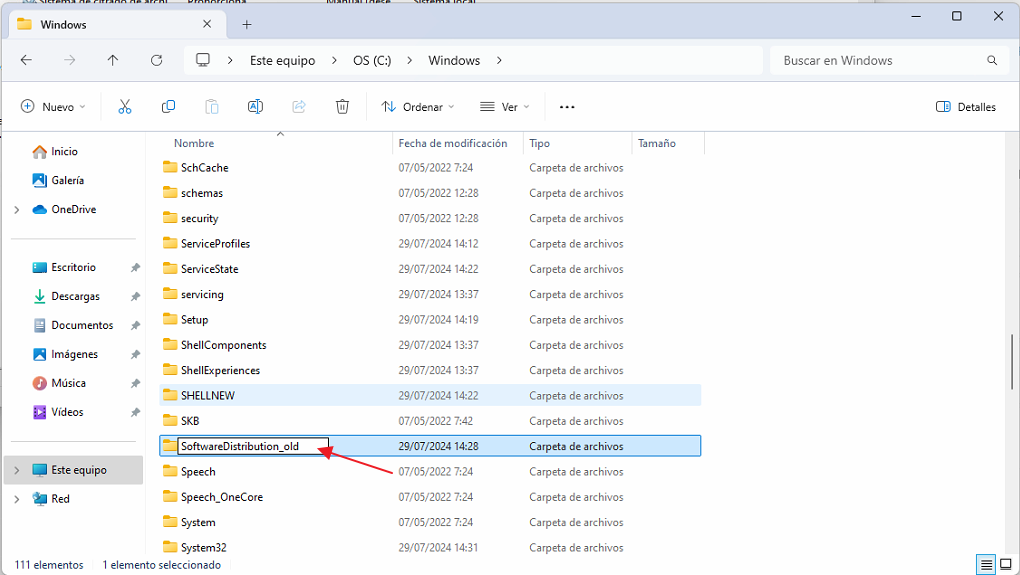Select the SKB folder
Image resolution: width=1020 pixels, height=575 pixels.
point(430,421)
